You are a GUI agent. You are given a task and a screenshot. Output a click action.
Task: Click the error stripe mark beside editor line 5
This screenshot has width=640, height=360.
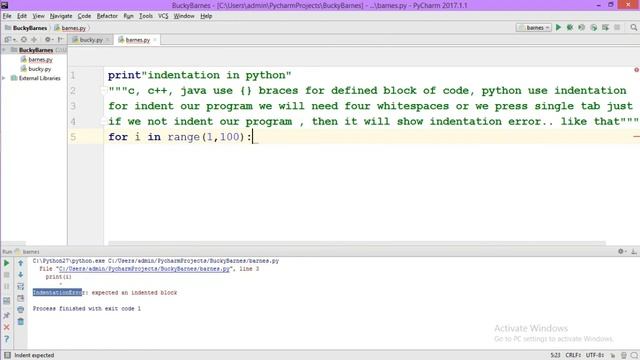click(x=636, y=137)
